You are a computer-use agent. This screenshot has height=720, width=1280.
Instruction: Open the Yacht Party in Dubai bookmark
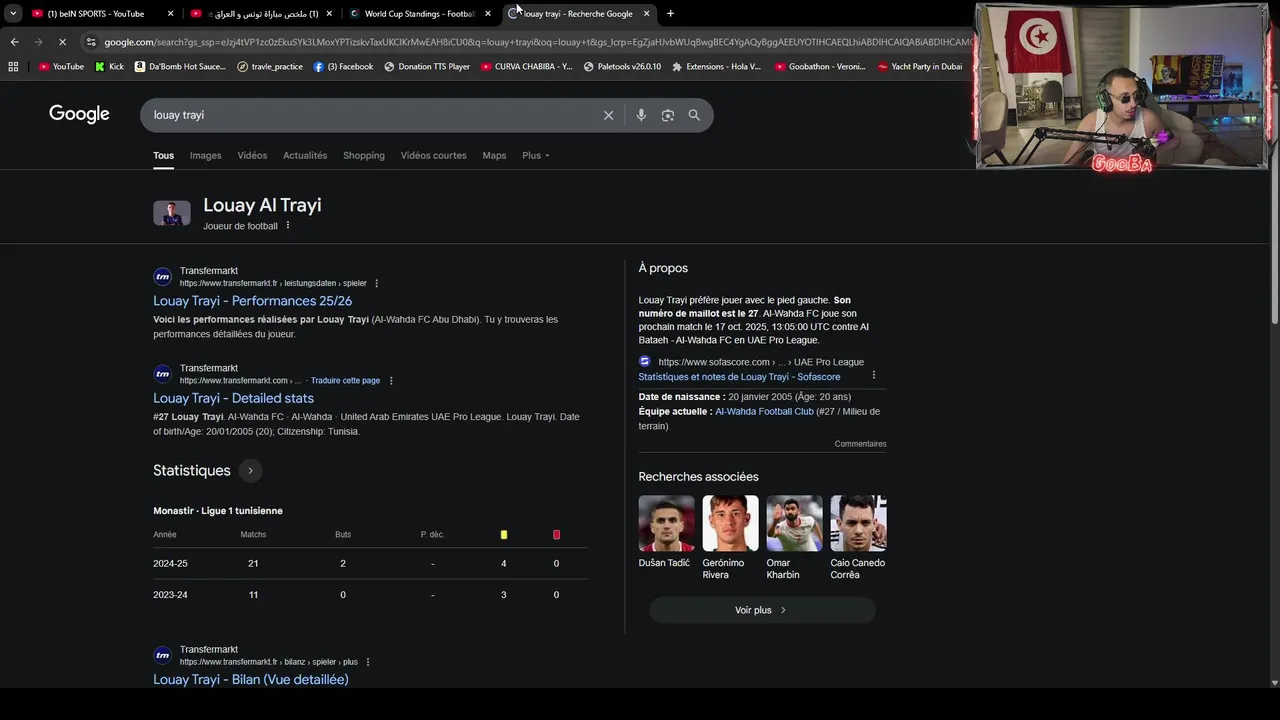point(920,67)
